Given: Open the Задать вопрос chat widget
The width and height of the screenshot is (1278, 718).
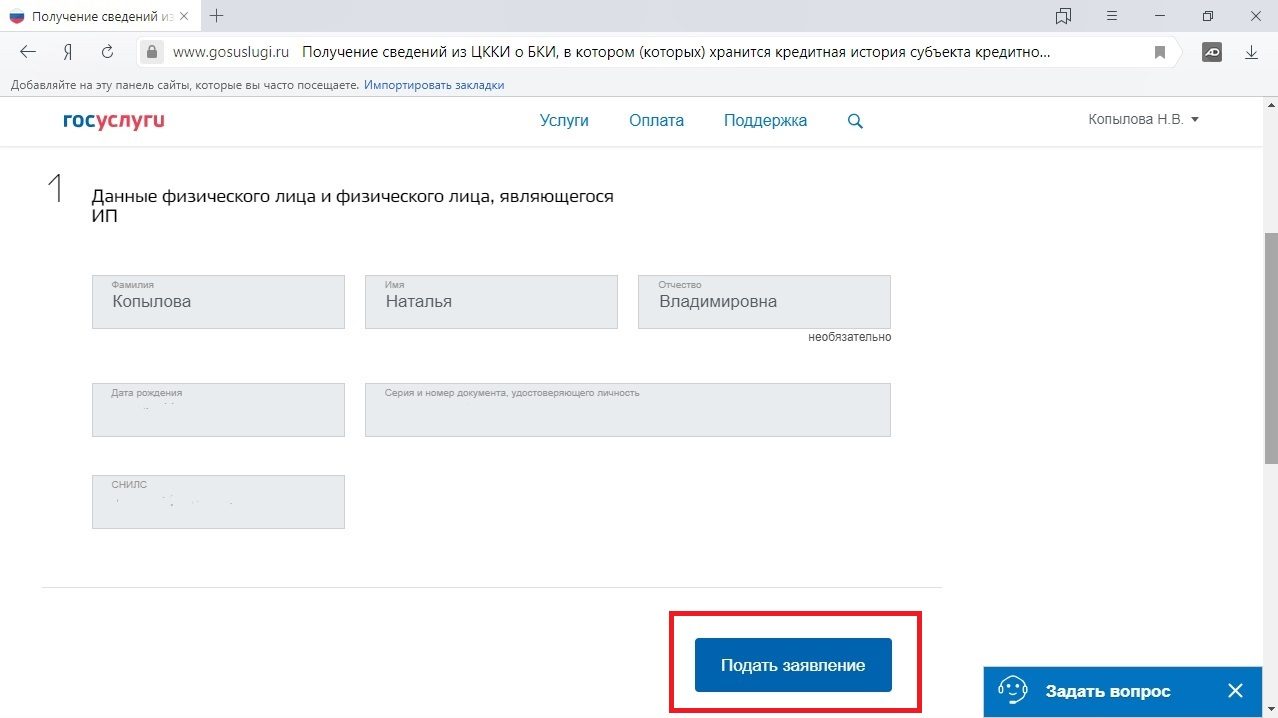Looking at the screenshot, I should [x=1106, y=691].
